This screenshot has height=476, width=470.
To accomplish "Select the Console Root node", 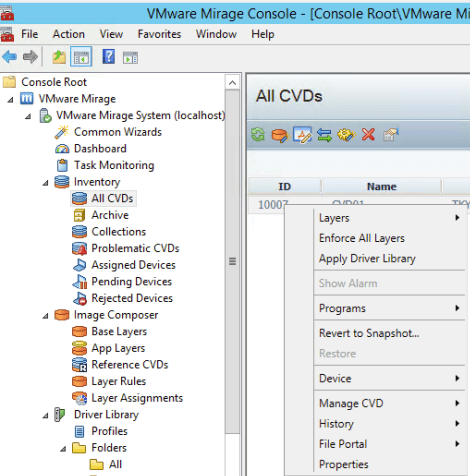I will 54,82.
